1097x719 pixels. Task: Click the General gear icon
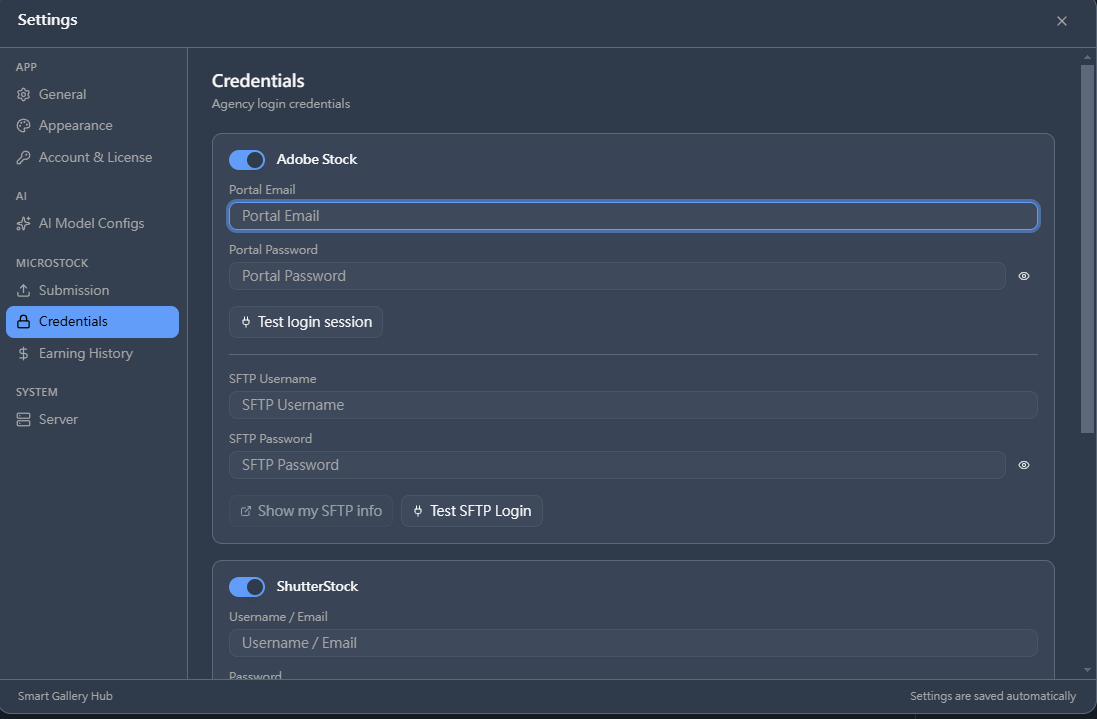pyautogui.click(x=23, y=94)
